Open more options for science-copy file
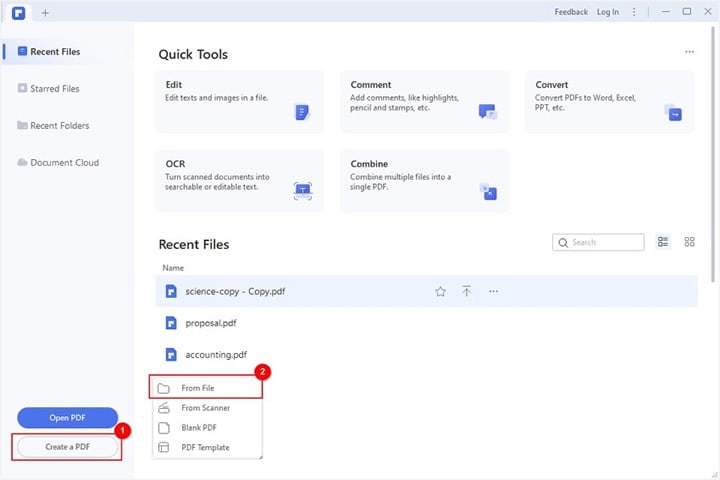720x480 pixels. click(493, 291)
